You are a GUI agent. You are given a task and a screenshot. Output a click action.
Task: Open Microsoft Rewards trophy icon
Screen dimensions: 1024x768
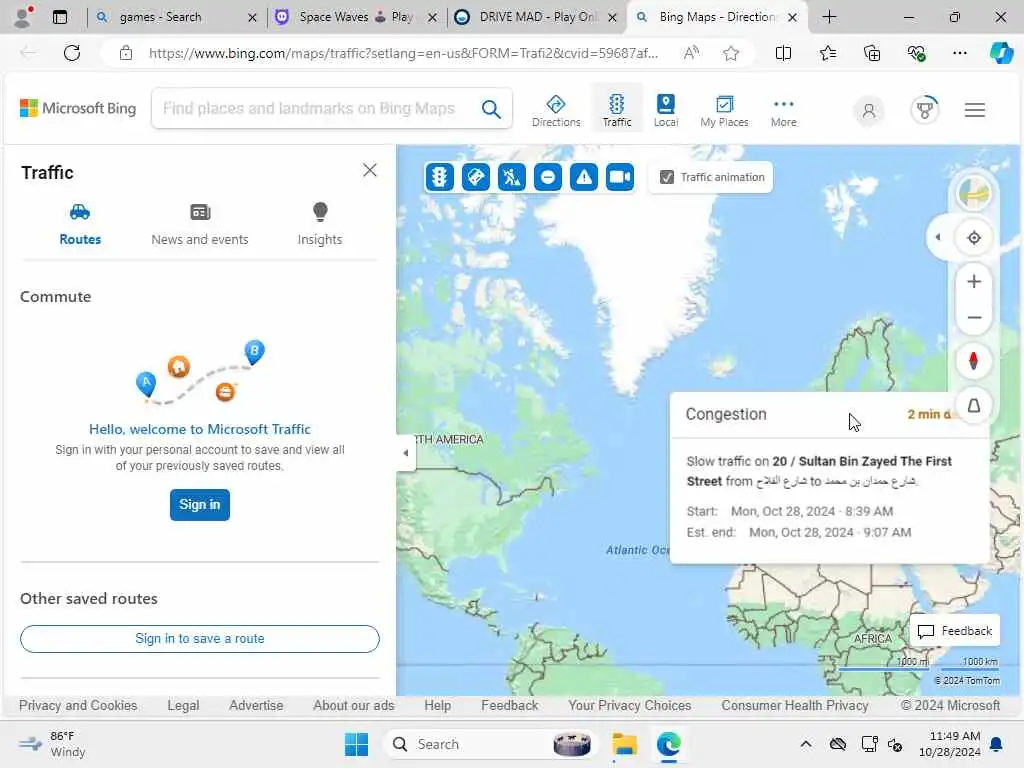pos(924,110)
